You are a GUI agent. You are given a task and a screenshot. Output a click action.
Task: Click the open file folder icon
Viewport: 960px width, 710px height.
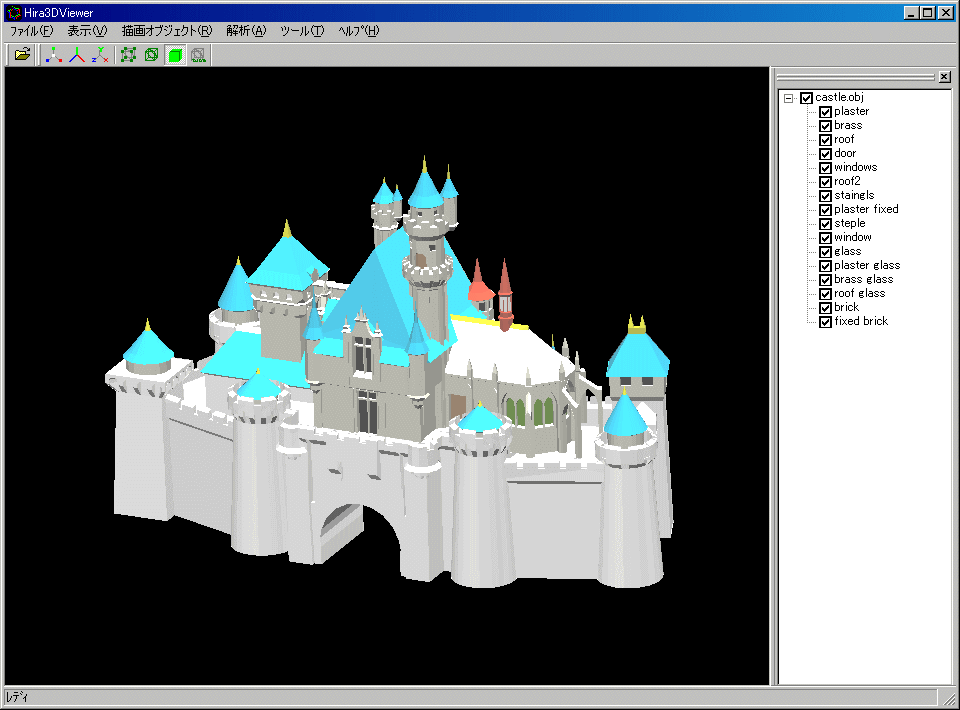coord(22,55)
